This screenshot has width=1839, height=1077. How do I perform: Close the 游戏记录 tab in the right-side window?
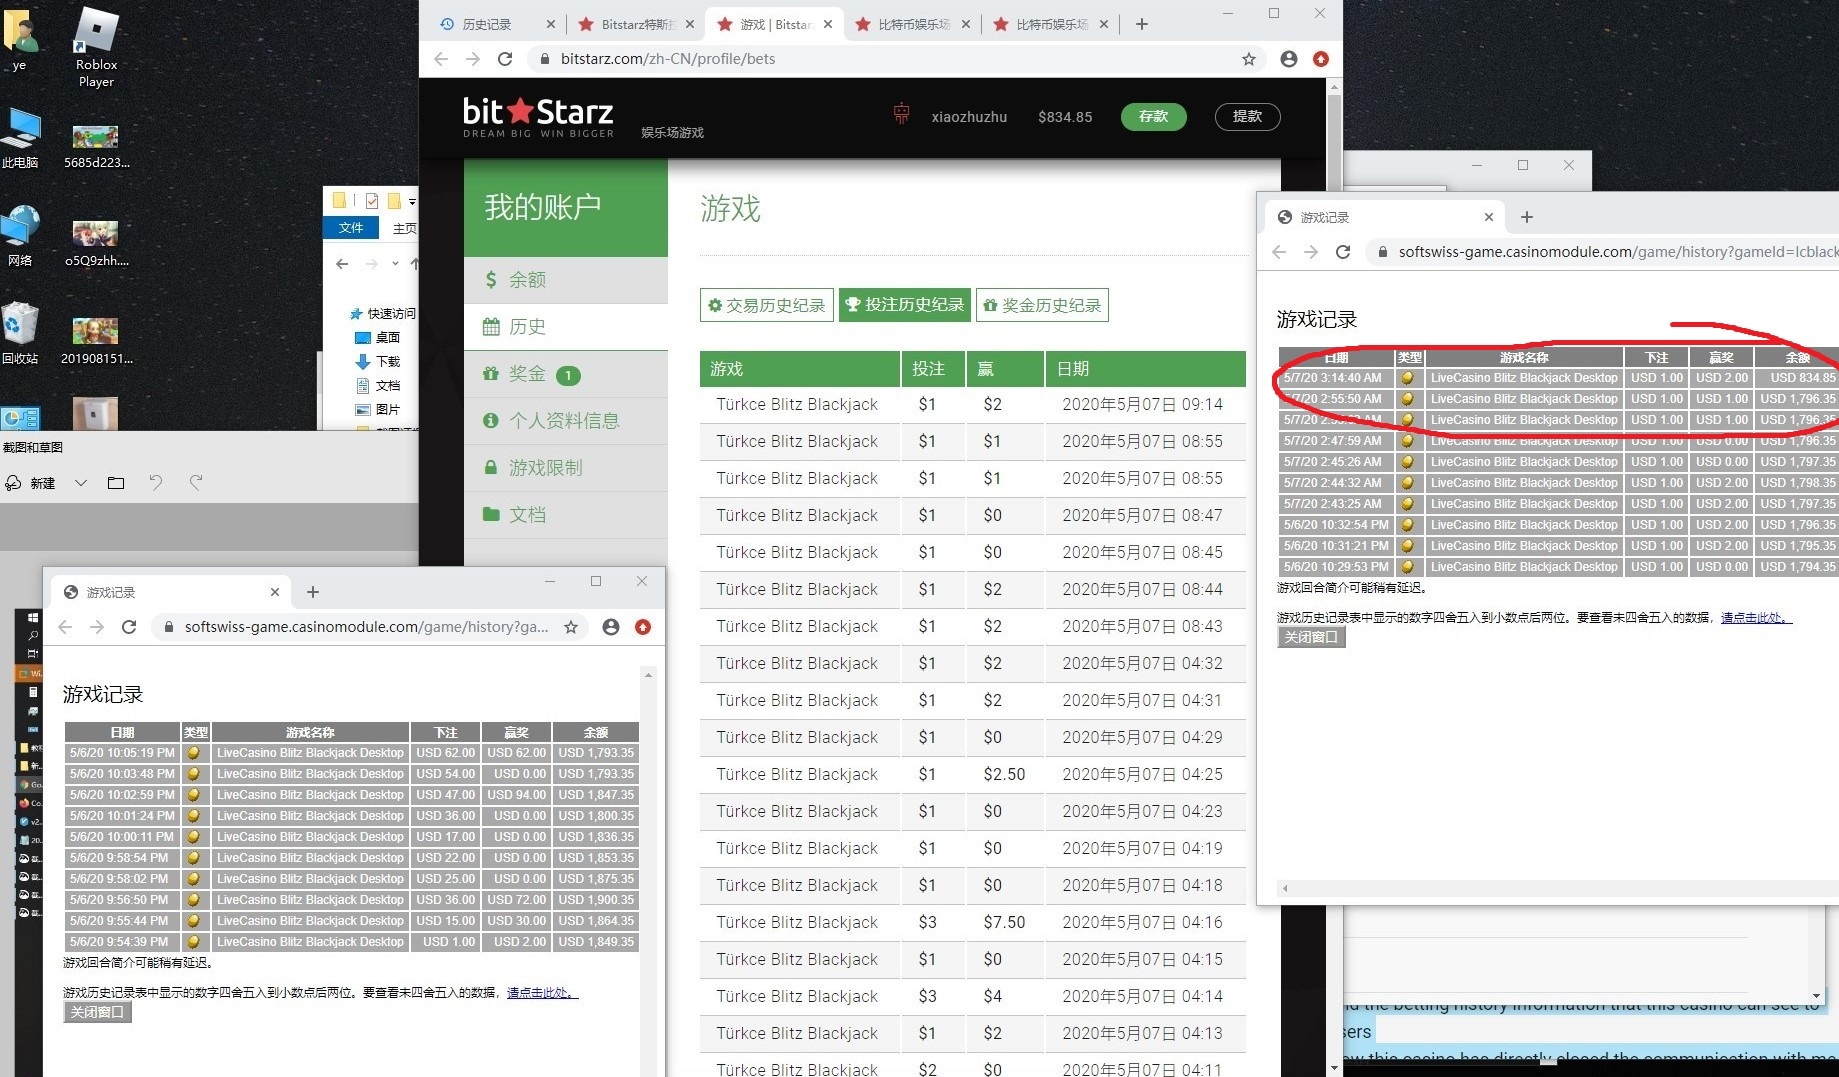(x=1488, y=217)
